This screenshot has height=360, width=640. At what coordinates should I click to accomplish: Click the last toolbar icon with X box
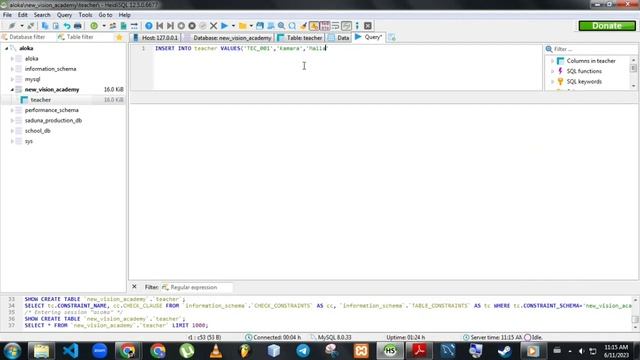click(368, 26)
